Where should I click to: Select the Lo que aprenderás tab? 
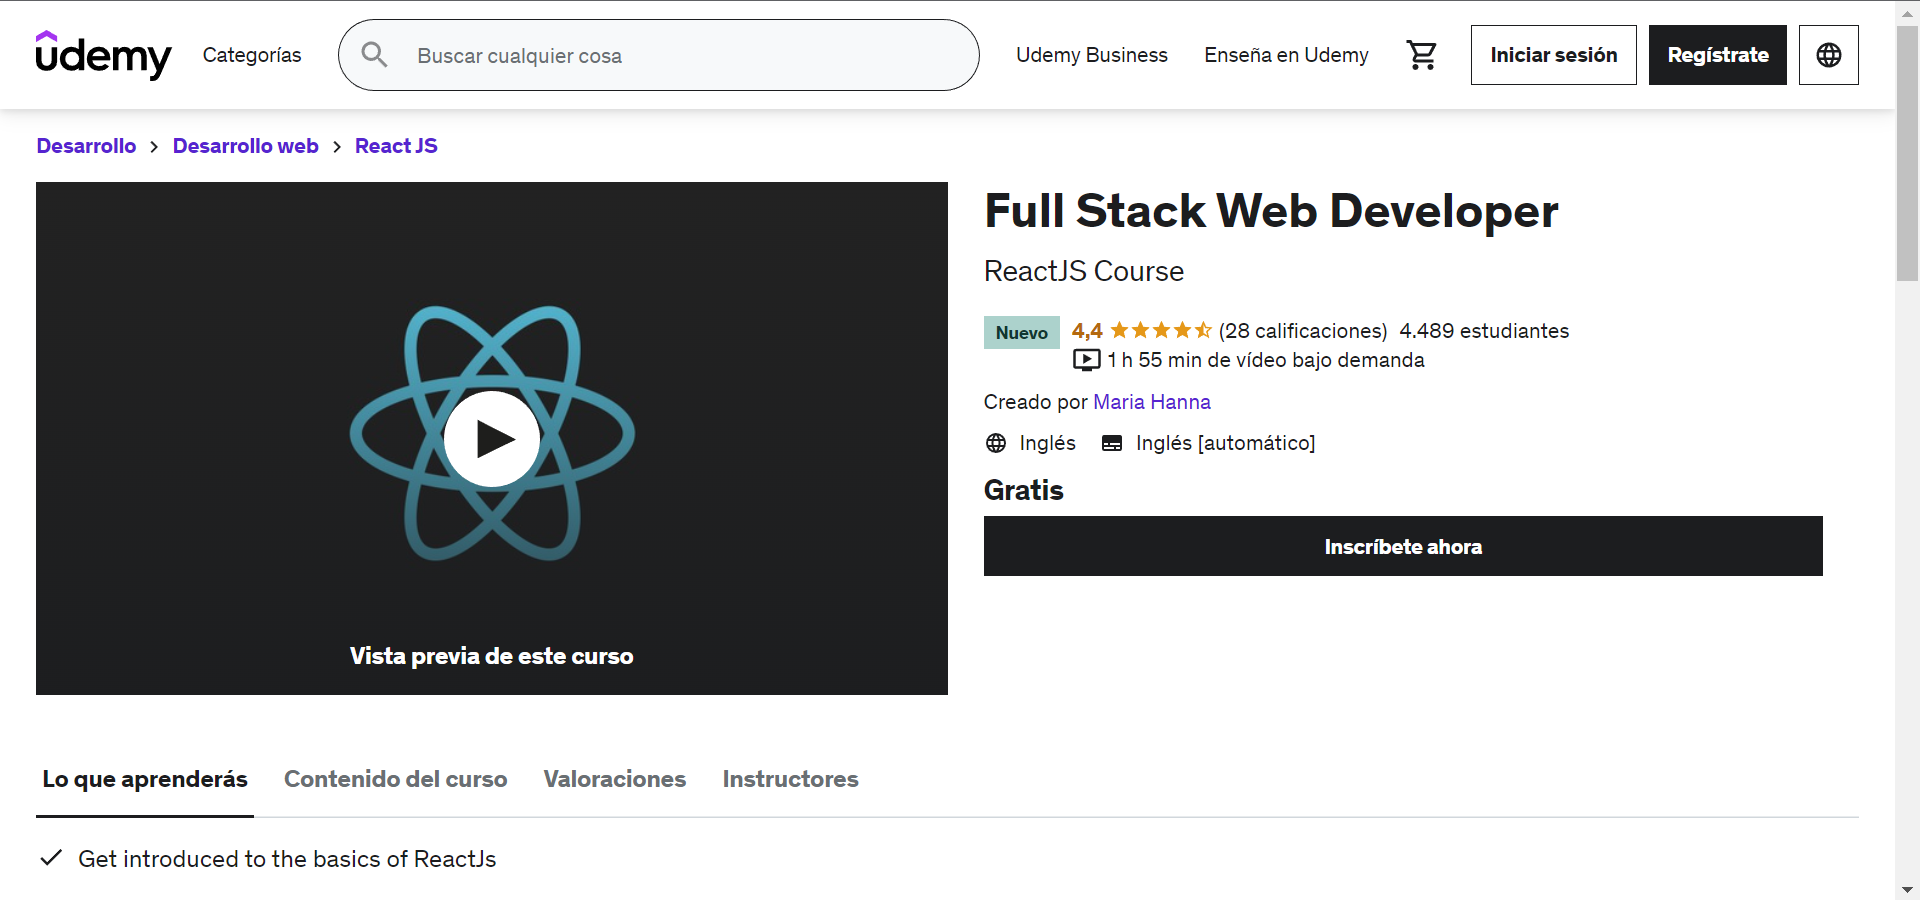145,779
